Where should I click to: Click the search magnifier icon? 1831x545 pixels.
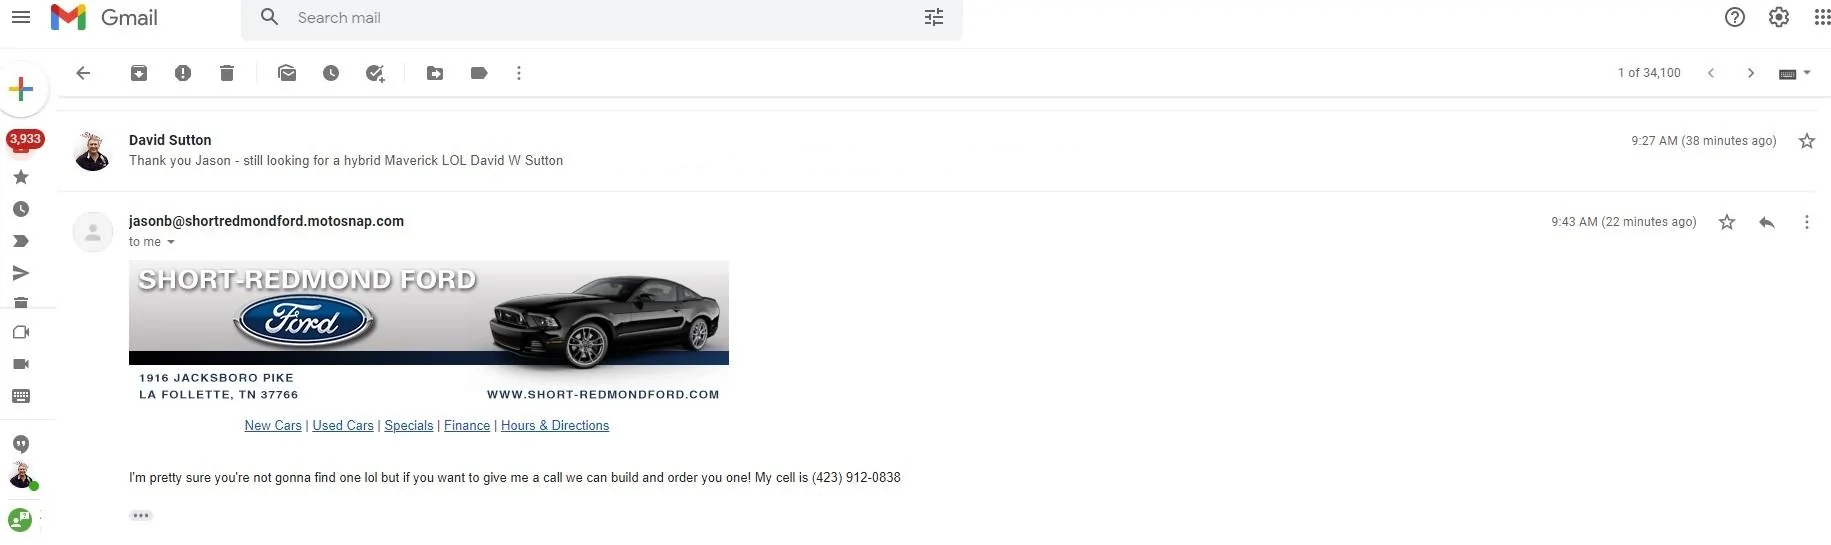[x=269, y=17]
